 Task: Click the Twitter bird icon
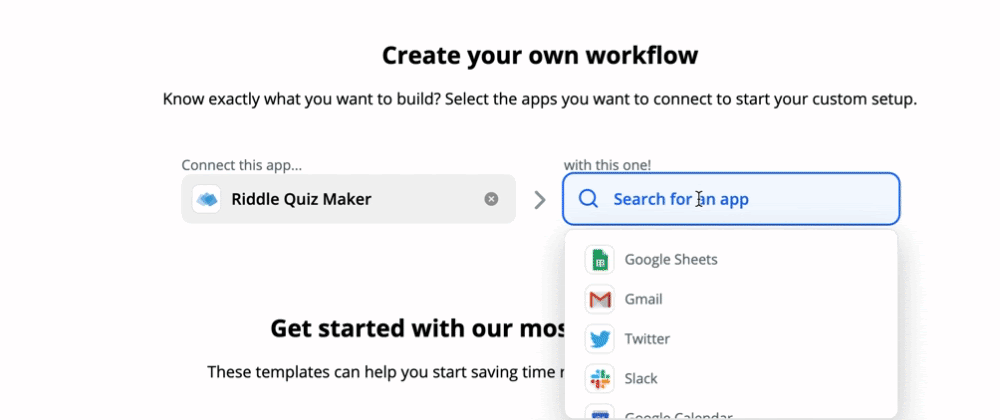click(599, 338)
